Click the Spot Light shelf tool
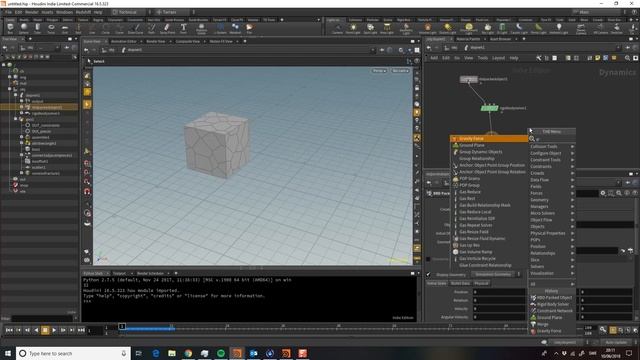This screenshot has width=640, height=360. (370, 28)
